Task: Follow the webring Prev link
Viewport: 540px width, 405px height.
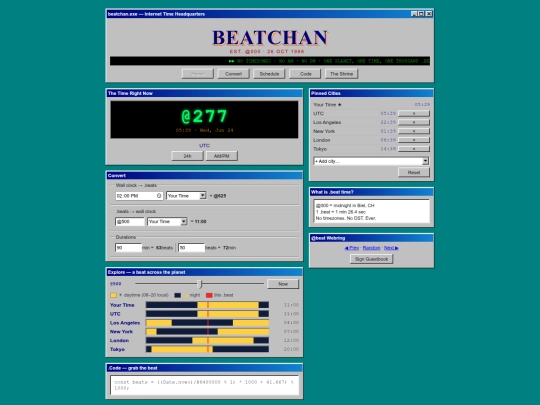Action: (352, 248)
